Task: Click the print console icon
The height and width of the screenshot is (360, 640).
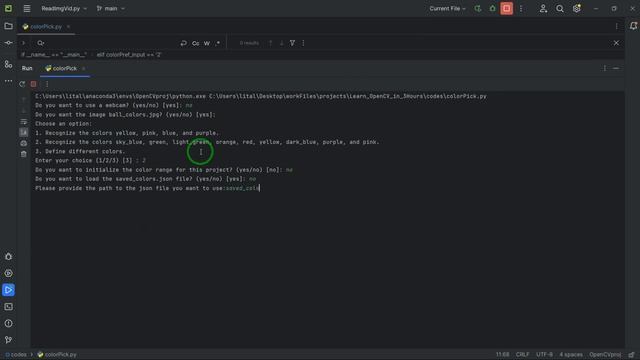Action: point(24,143)
